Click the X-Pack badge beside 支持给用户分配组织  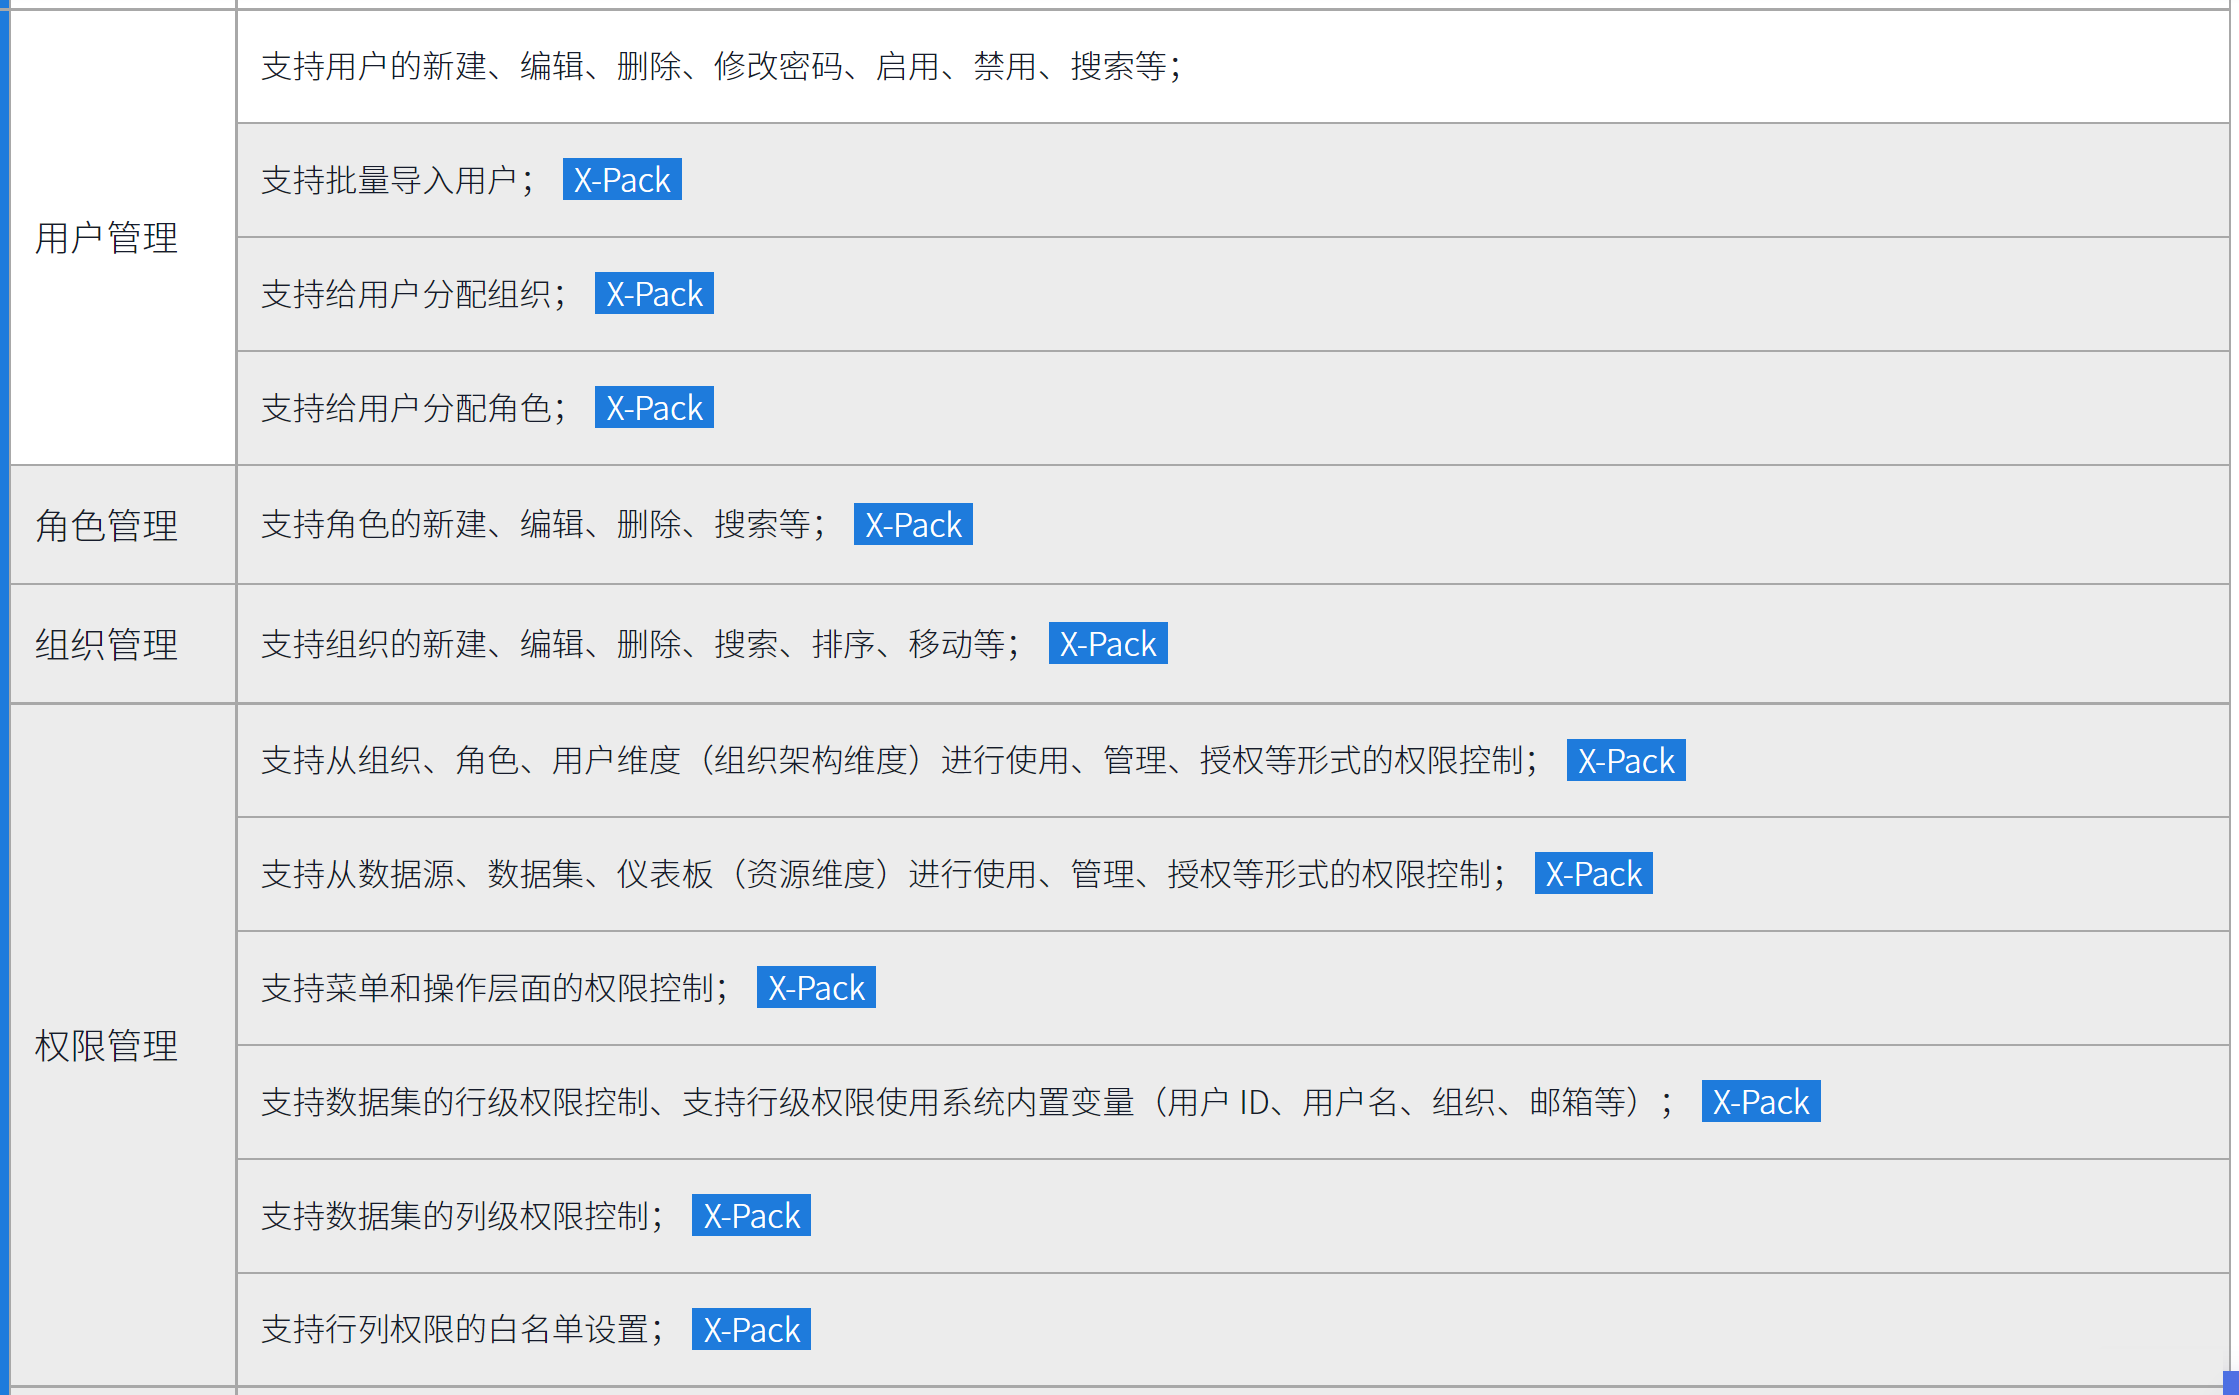click(x=654, y=293)
